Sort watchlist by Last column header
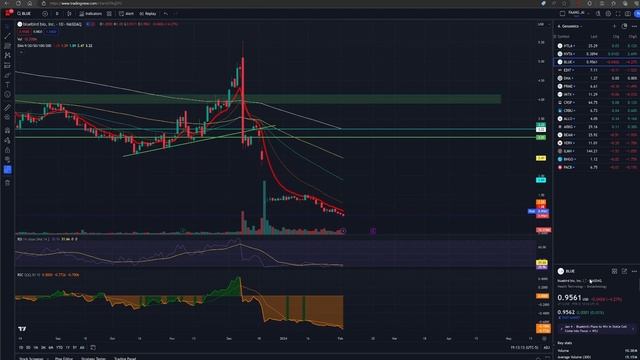The image size is (640, 360). click(x=594, y=37)
